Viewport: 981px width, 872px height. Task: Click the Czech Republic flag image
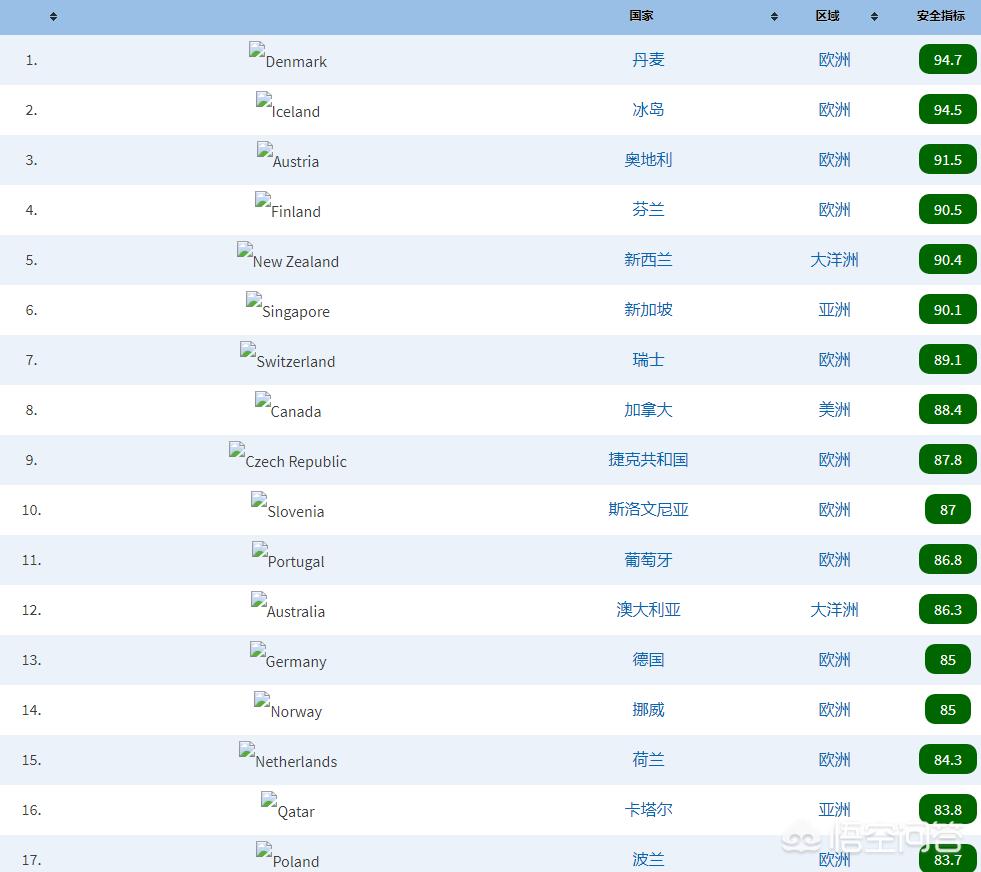click(x=237, y=450)
